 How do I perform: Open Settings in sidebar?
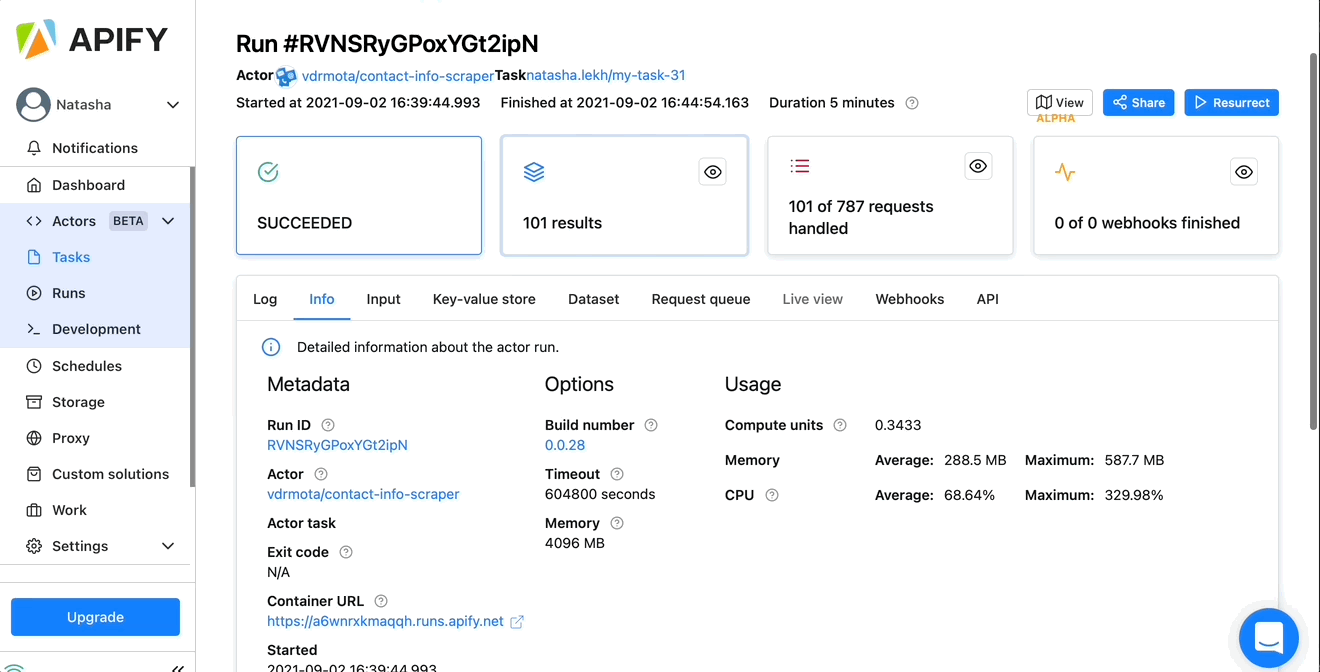80,546
